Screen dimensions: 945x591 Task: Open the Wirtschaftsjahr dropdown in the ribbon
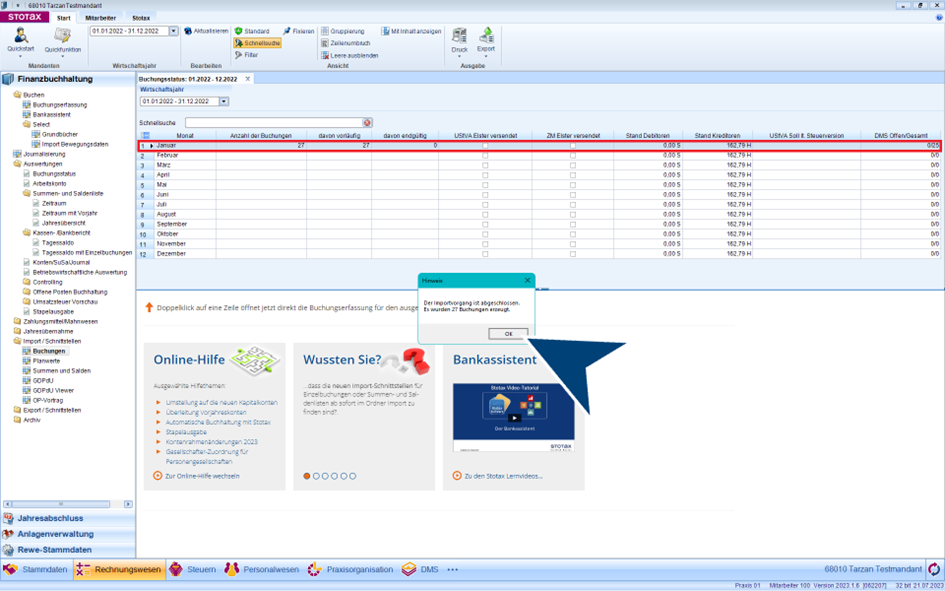pos(173,31)
